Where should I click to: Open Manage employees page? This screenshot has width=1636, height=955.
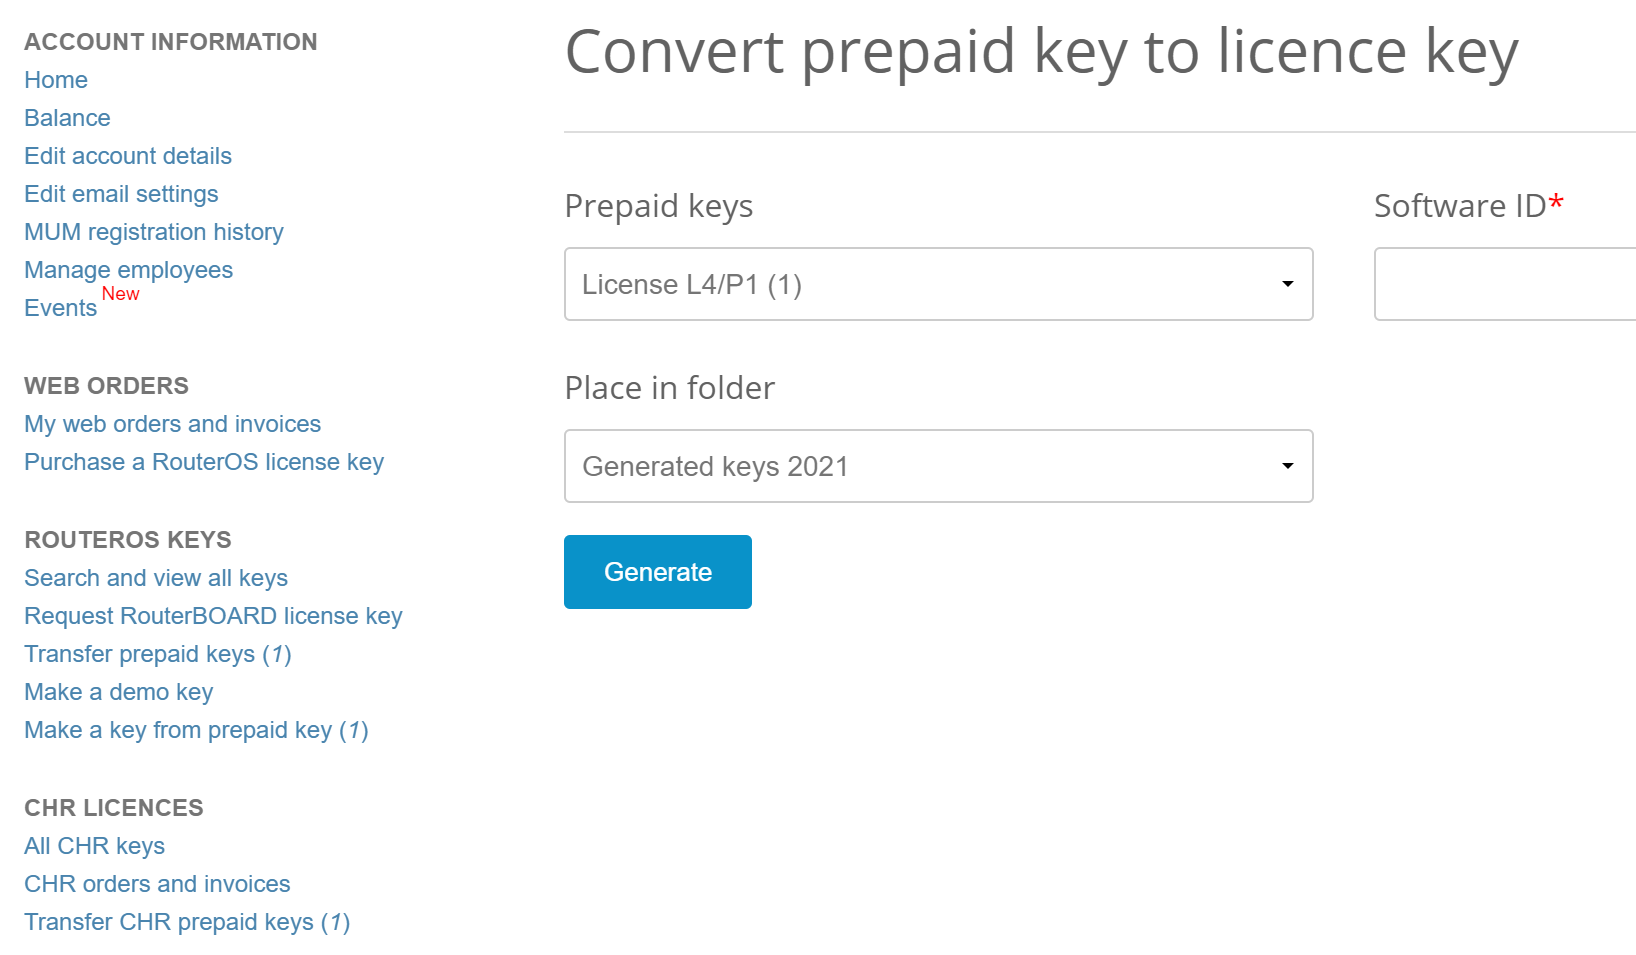pyautogui.click(x=128, y=270)
